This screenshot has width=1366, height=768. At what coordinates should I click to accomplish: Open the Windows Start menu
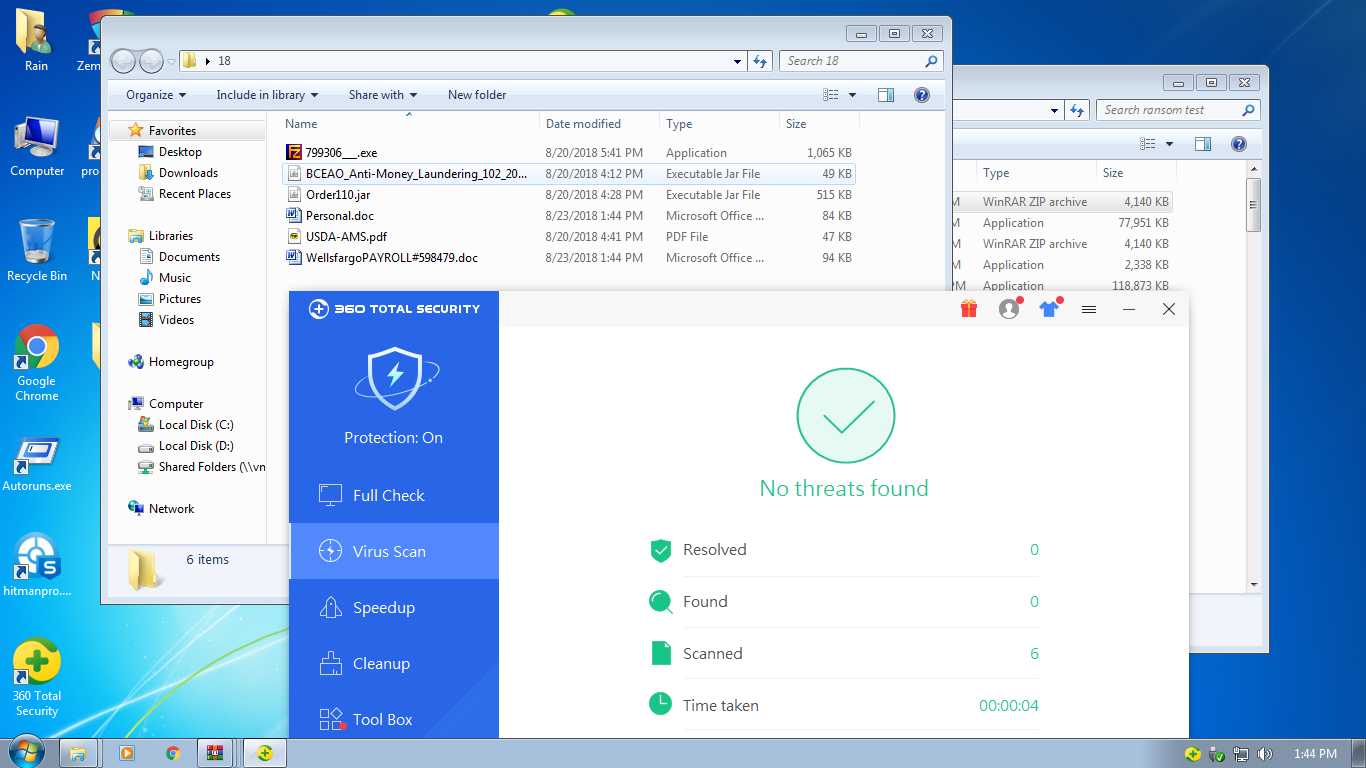pos(26,752)
